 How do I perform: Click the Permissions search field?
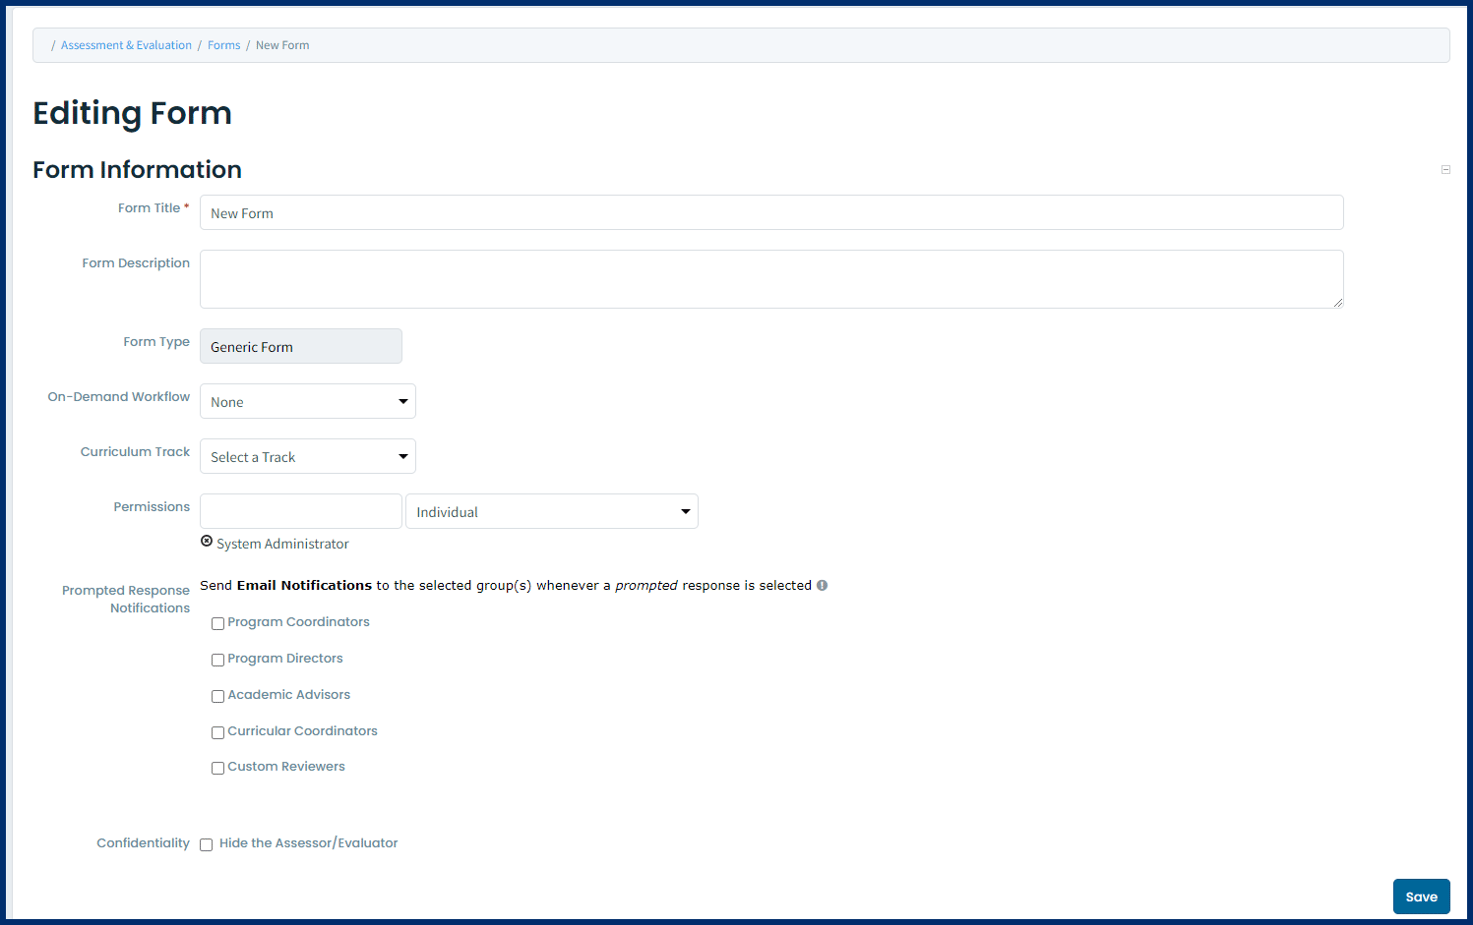pyautogui.click(x=300, y=511)
